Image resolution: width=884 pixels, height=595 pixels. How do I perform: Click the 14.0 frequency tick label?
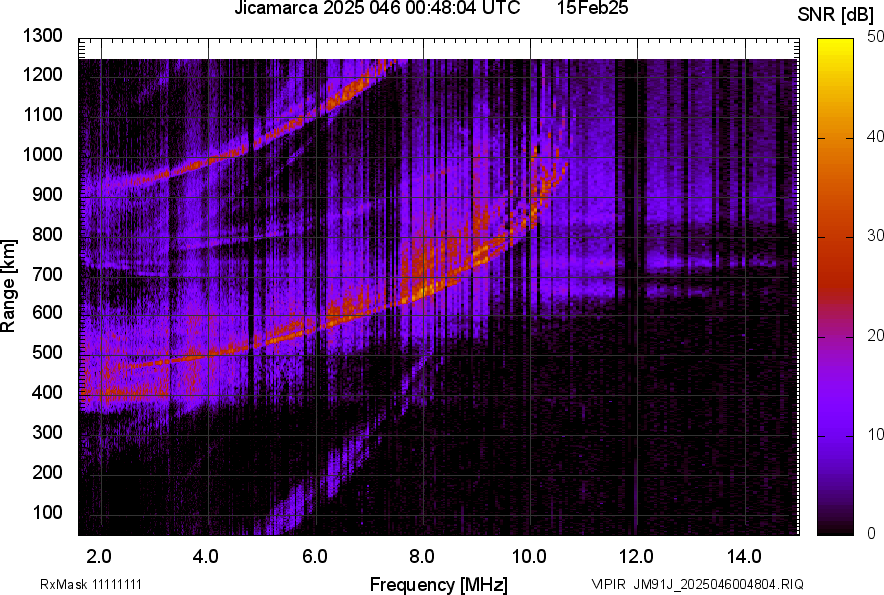[744, 556]
